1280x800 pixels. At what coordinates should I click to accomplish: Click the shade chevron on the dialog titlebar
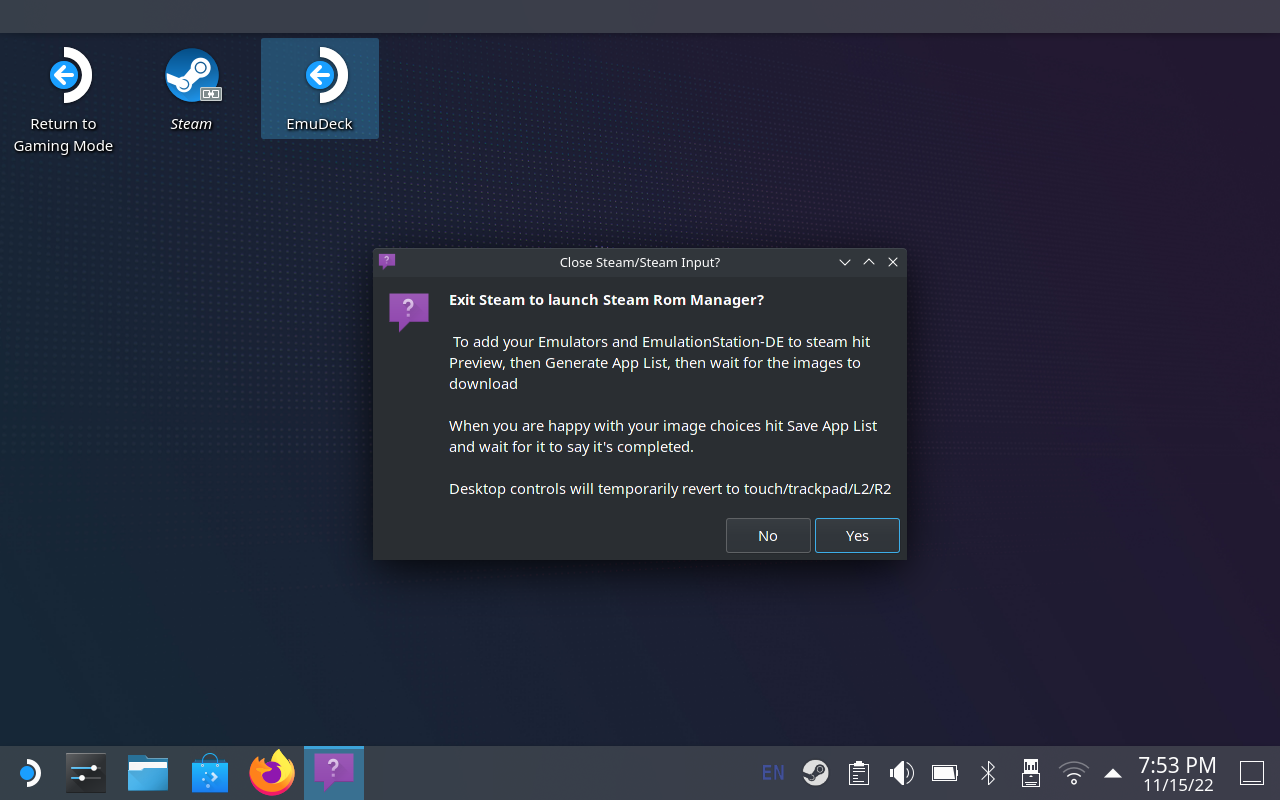point(845,262)
